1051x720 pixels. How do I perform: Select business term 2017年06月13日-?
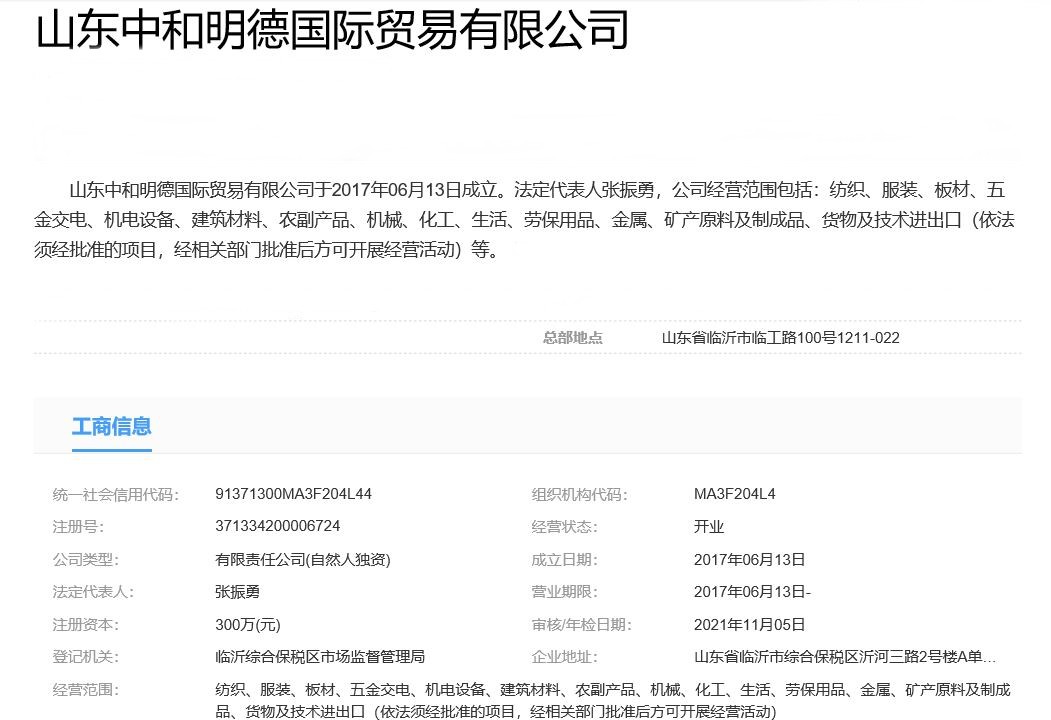click(752, 592)
